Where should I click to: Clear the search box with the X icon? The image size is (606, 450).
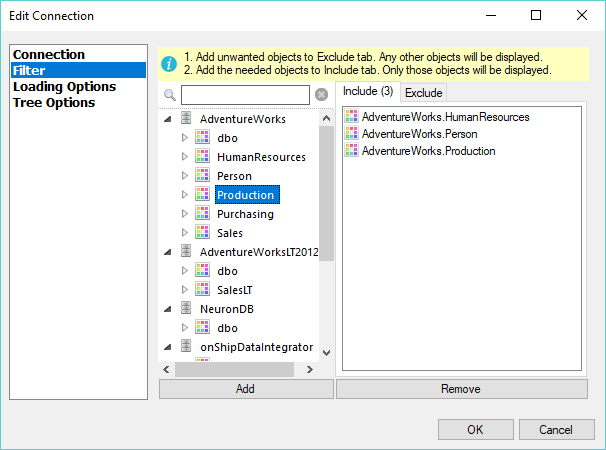point(322,94)
